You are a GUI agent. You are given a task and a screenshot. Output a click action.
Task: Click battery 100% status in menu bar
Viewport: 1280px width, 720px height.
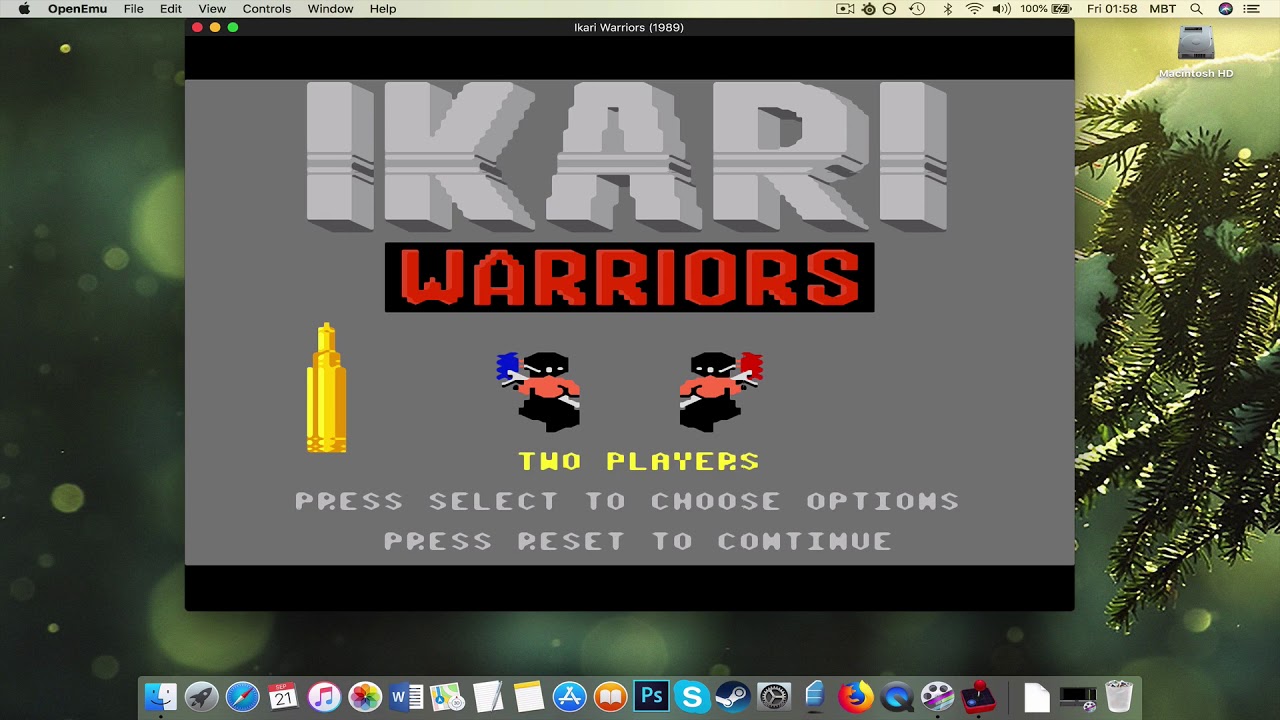point(1048,9)
